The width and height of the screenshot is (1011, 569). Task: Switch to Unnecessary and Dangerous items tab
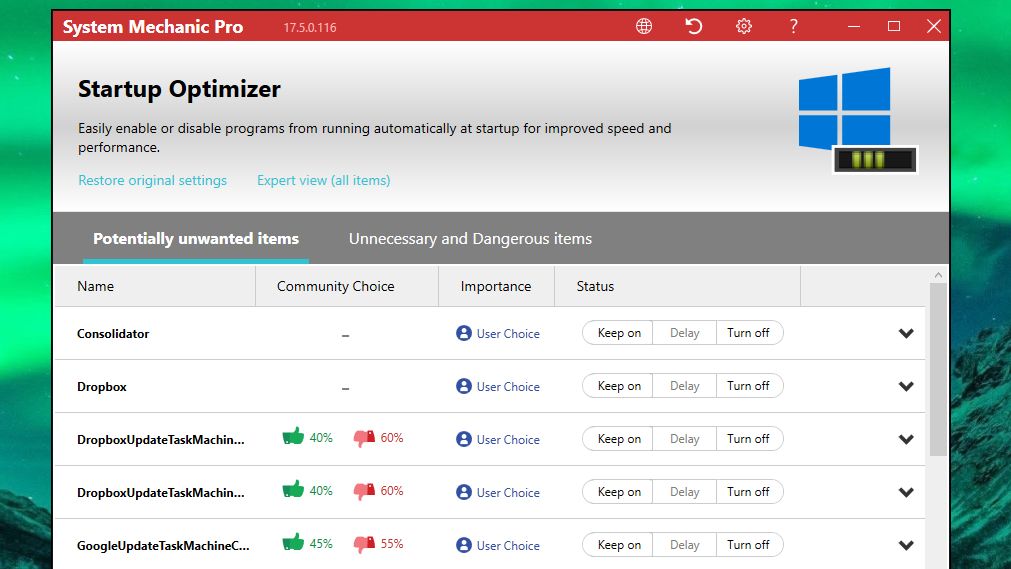[470, 239]
